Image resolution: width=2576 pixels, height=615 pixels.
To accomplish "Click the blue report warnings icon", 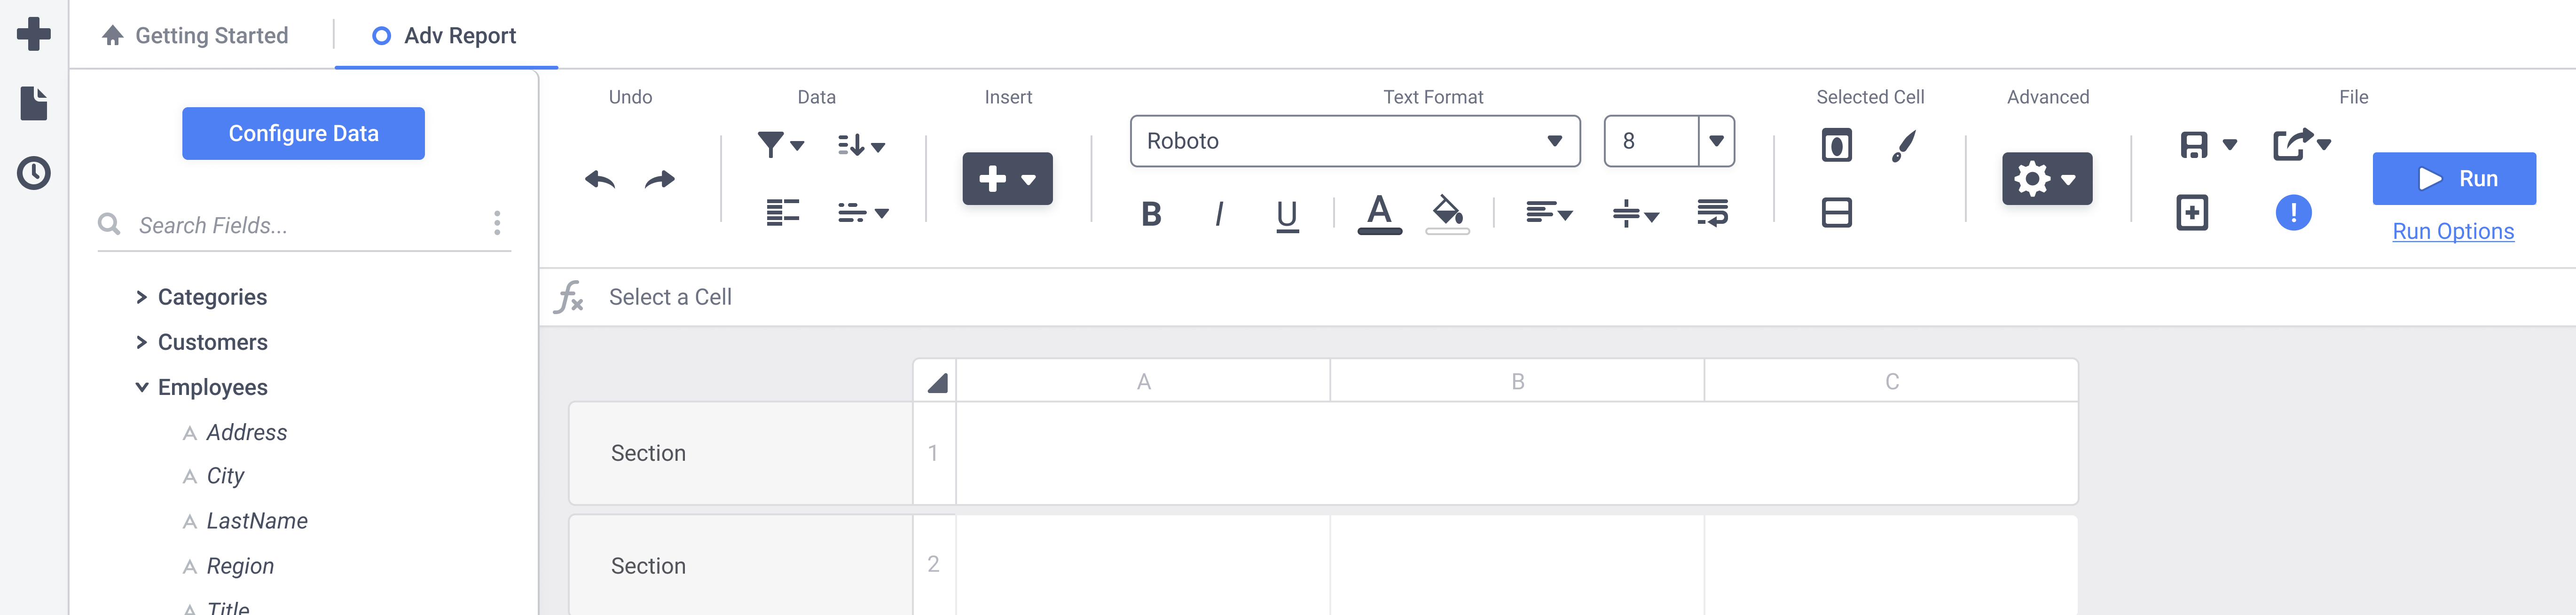I will [x=2293, y=212].
